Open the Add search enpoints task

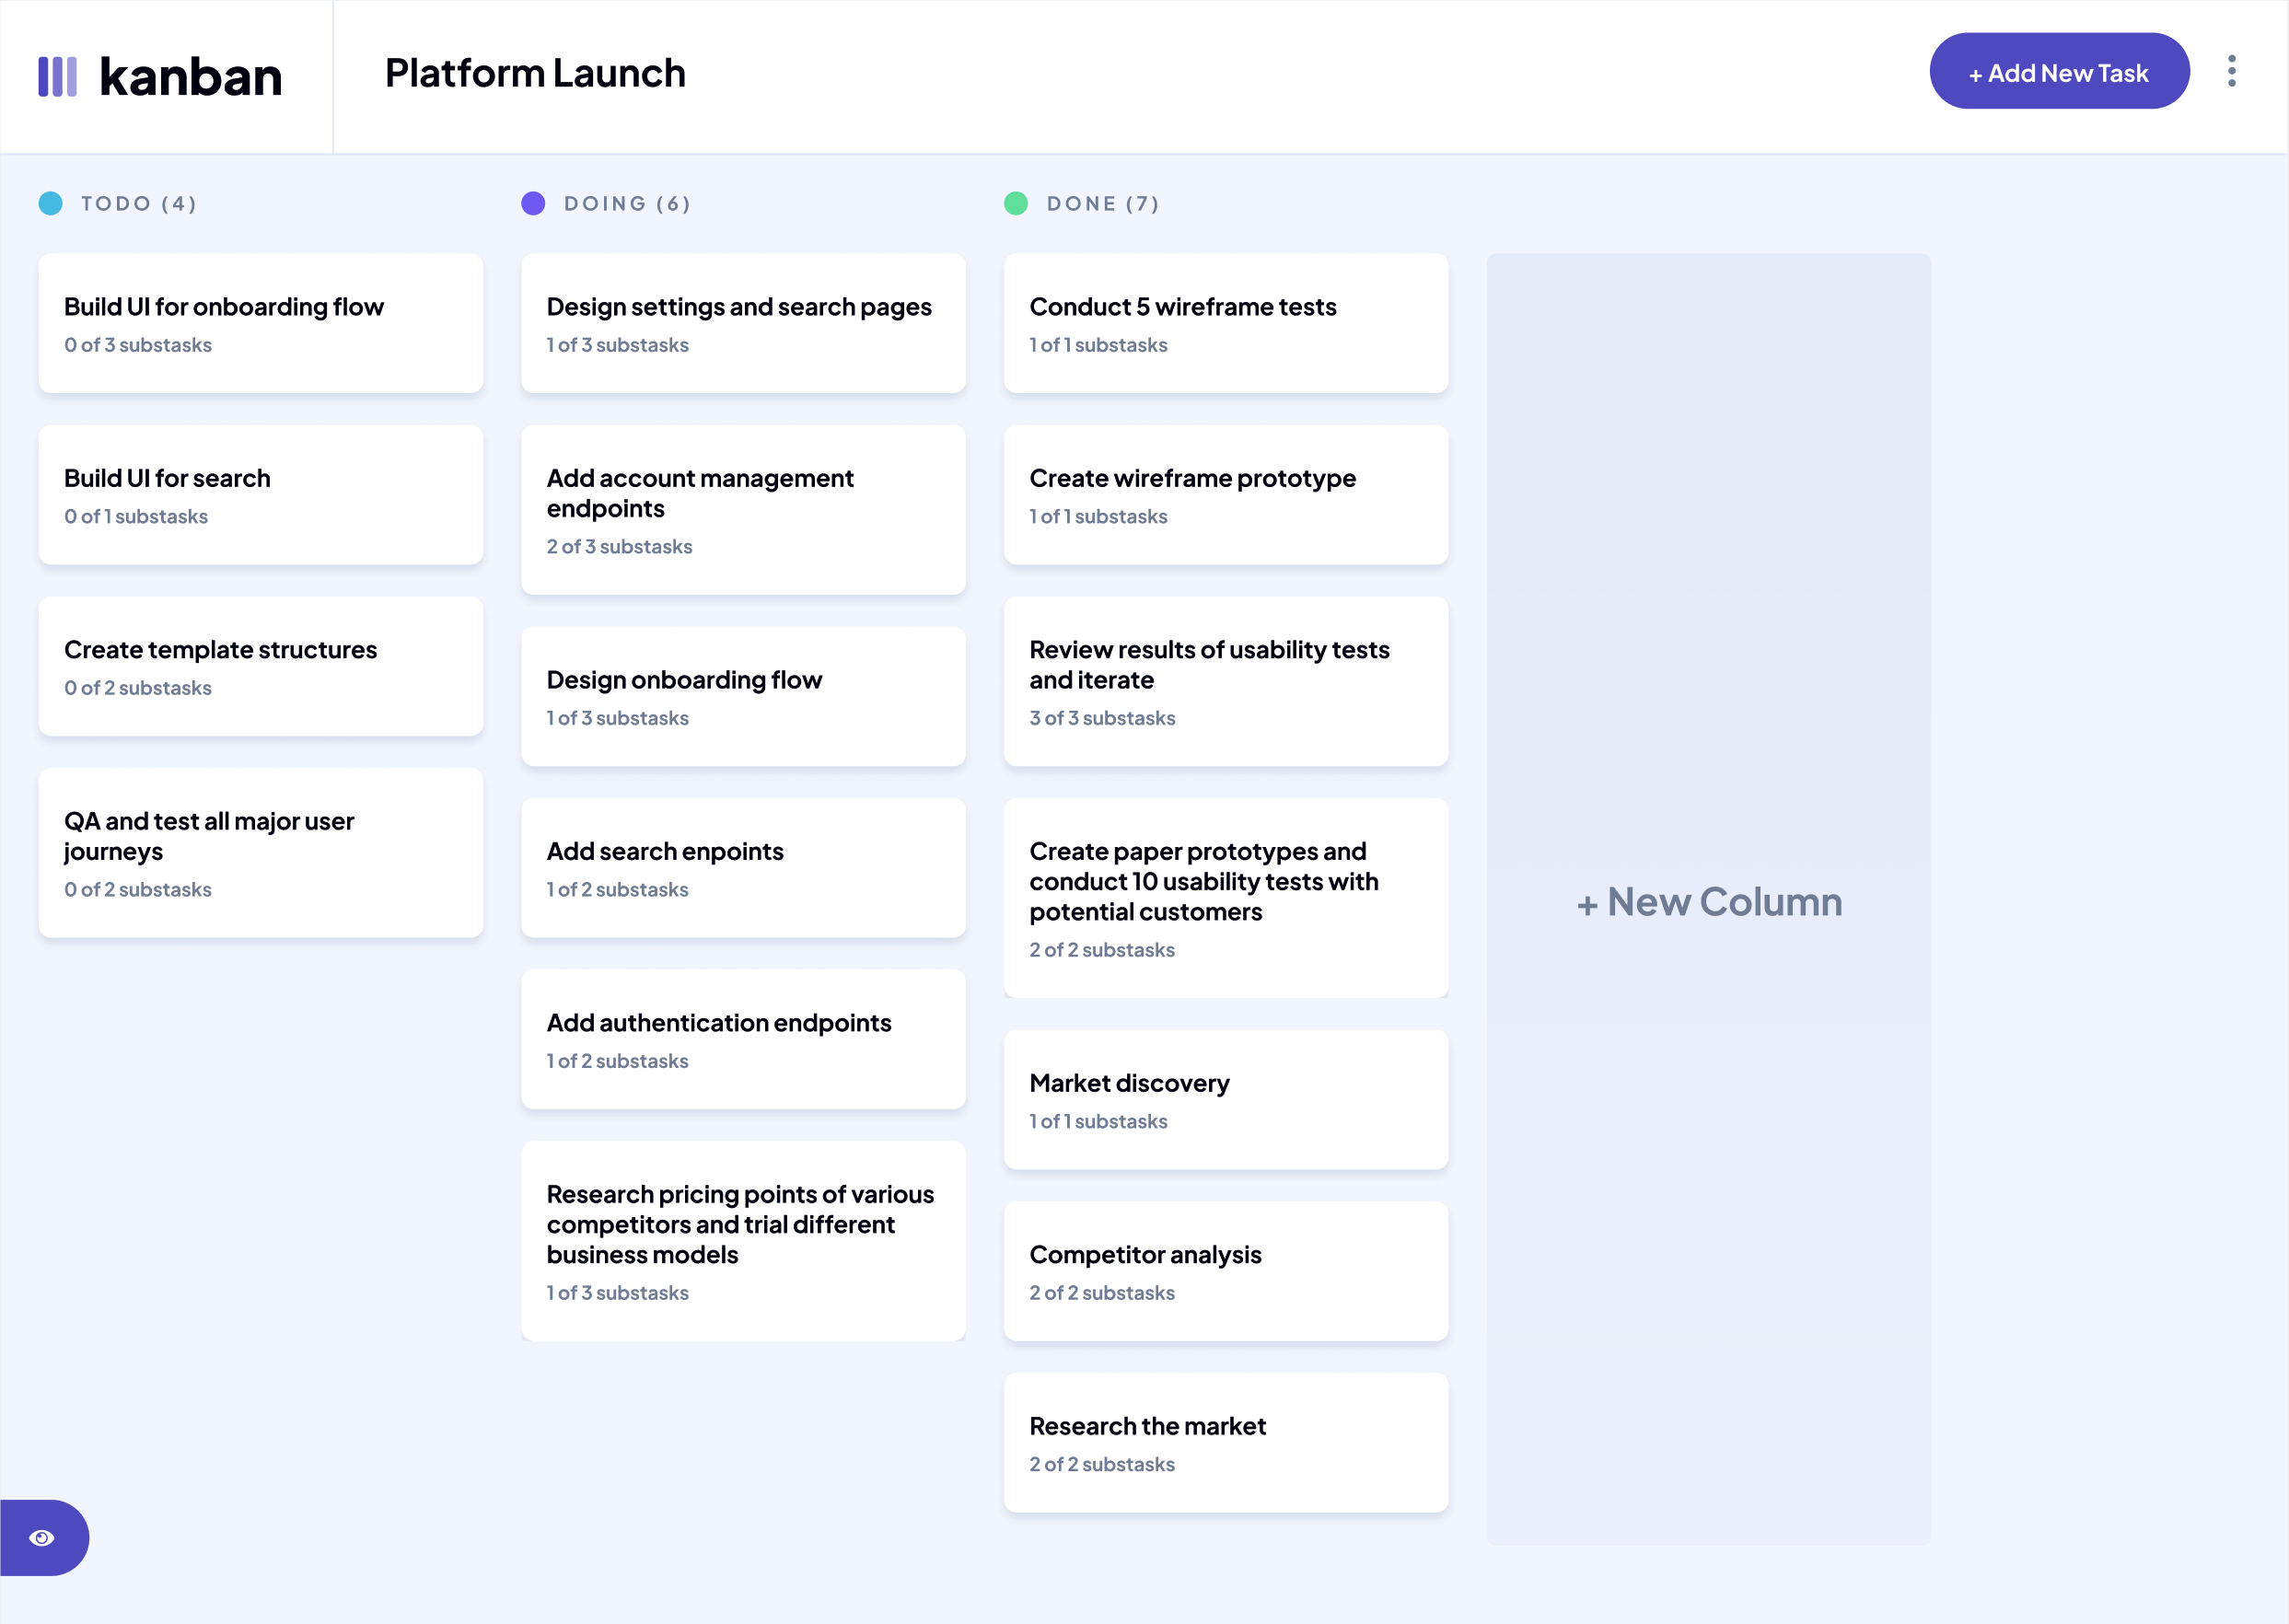tap(742, 868)
